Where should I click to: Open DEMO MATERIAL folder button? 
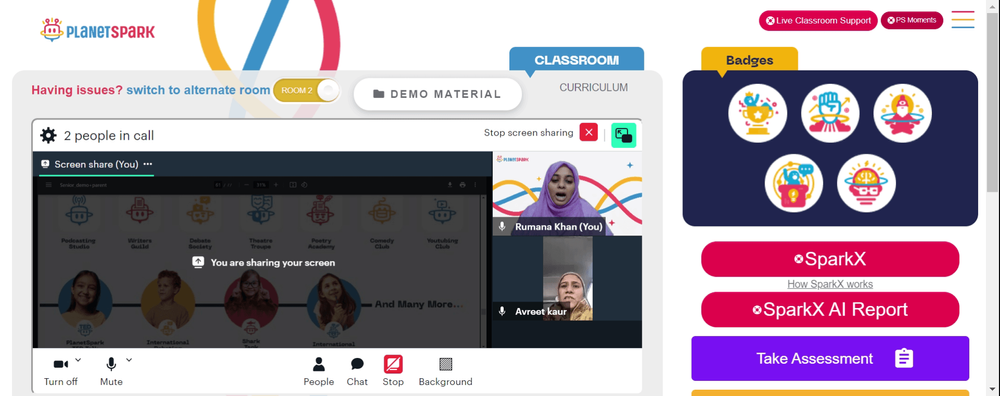pos(438,94)
